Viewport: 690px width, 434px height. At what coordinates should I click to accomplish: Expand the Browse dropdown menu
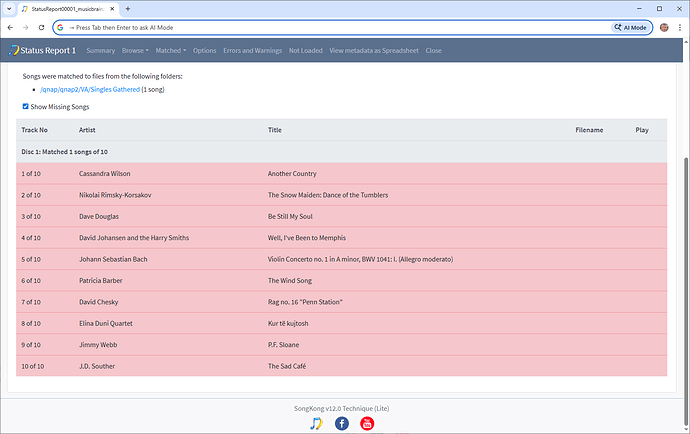[135, 50]
